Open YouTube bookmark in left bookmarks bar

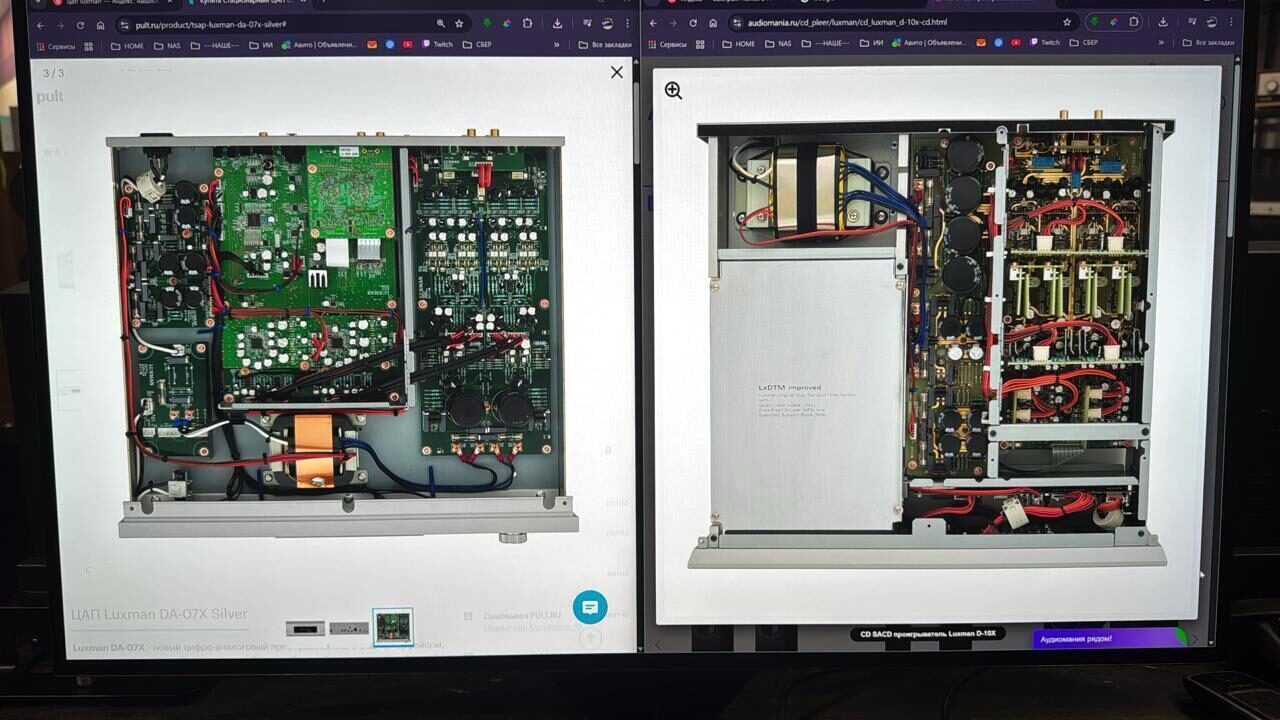click(x=407, y=45)
